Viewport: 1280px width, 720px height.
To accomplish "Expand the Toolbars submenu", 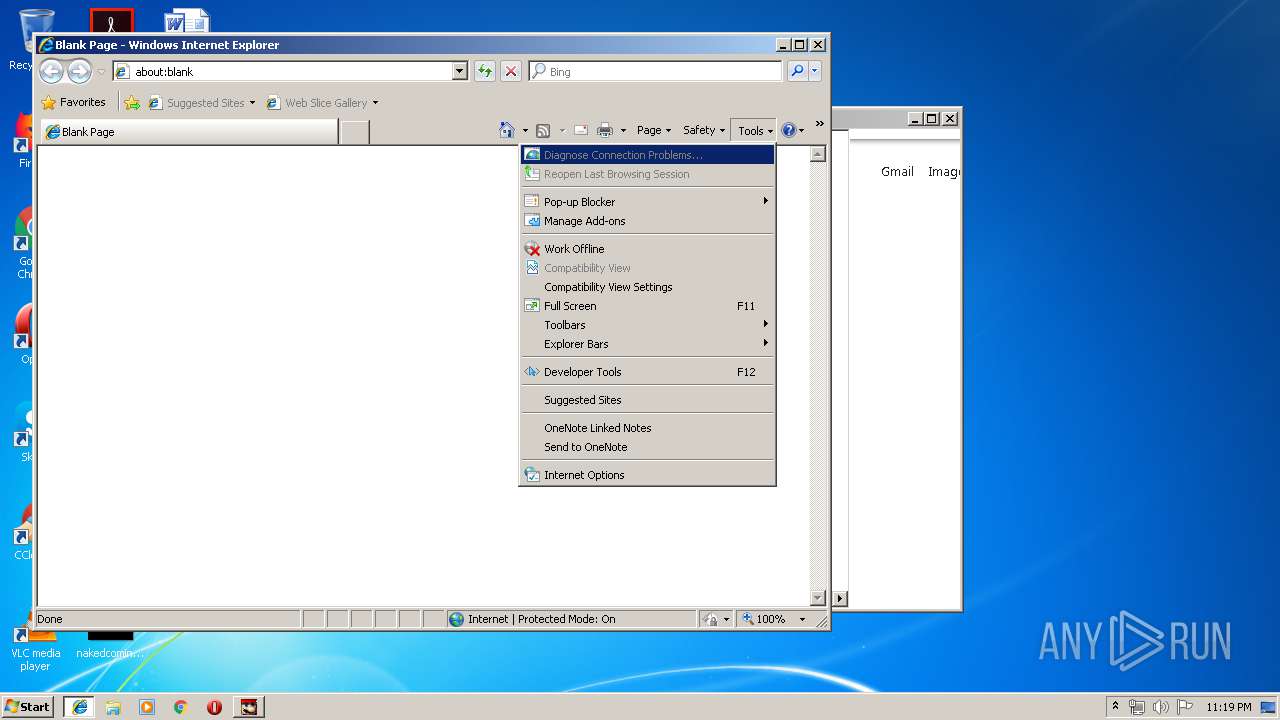I will click(x=647, y=325).
